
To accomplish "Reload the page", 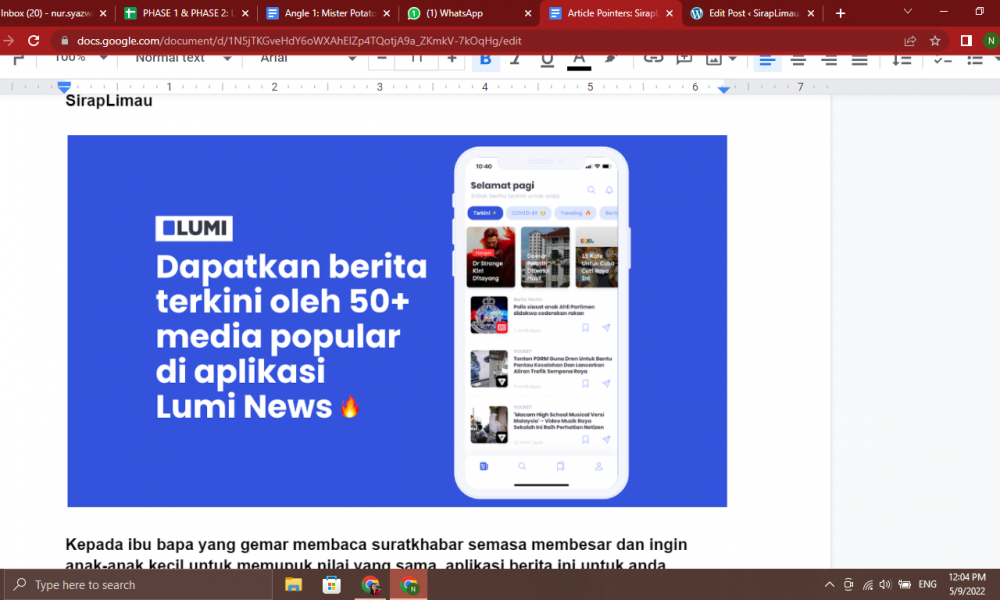I will click(x=34, y=41).
